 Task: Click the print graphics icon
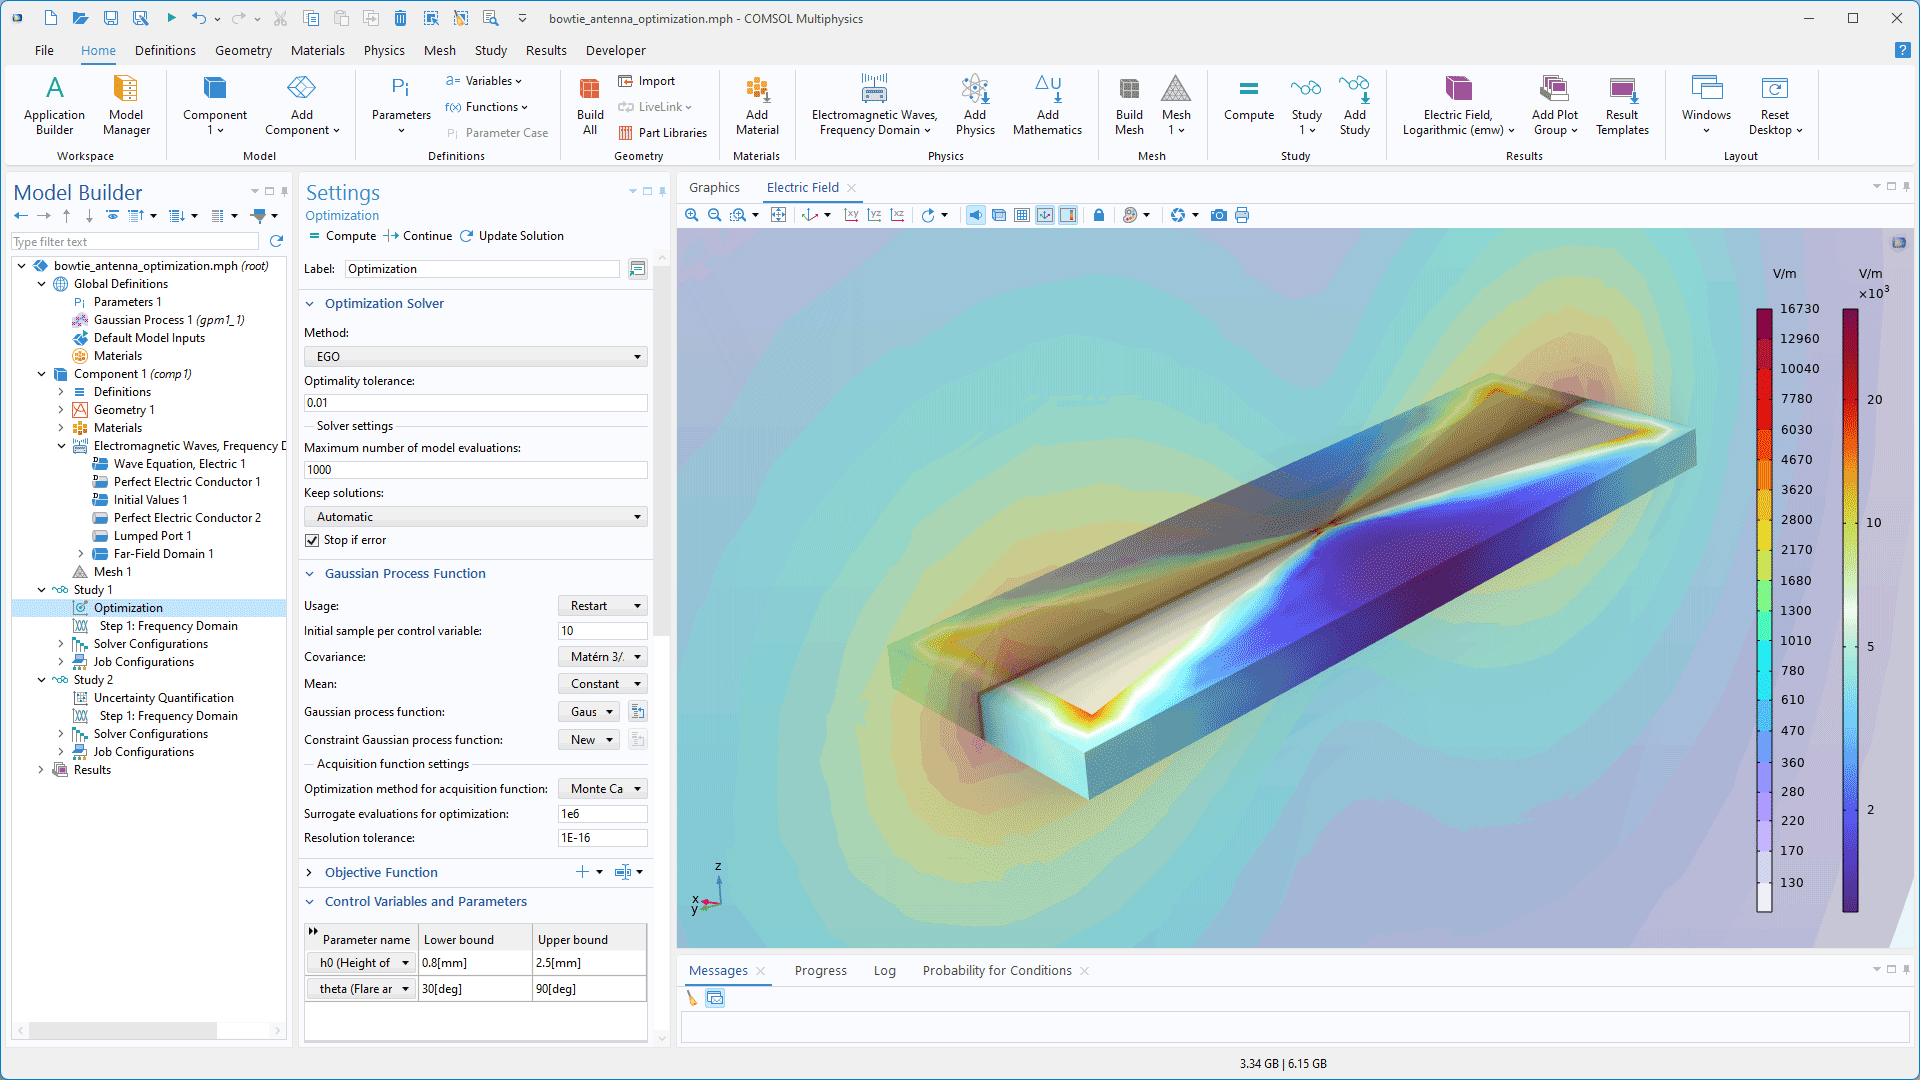[1242, 215]
